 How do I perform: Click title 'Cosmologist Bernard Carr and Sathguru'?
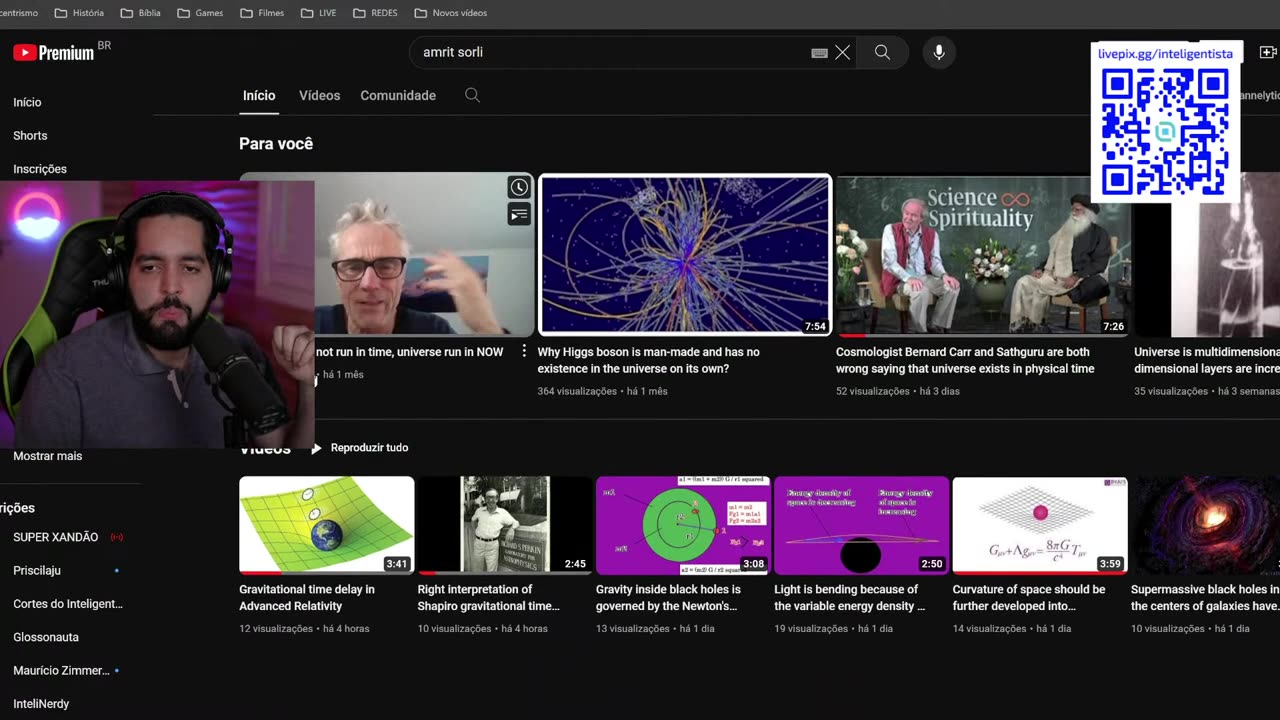click(x=965, y=360)
